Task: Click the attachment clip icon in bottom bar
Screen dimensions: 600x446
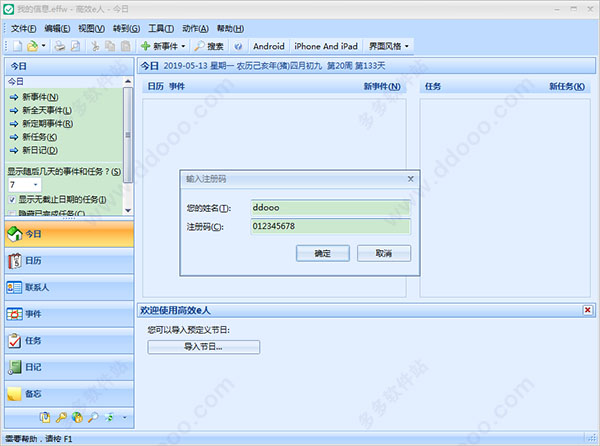Action: [45, 417]
